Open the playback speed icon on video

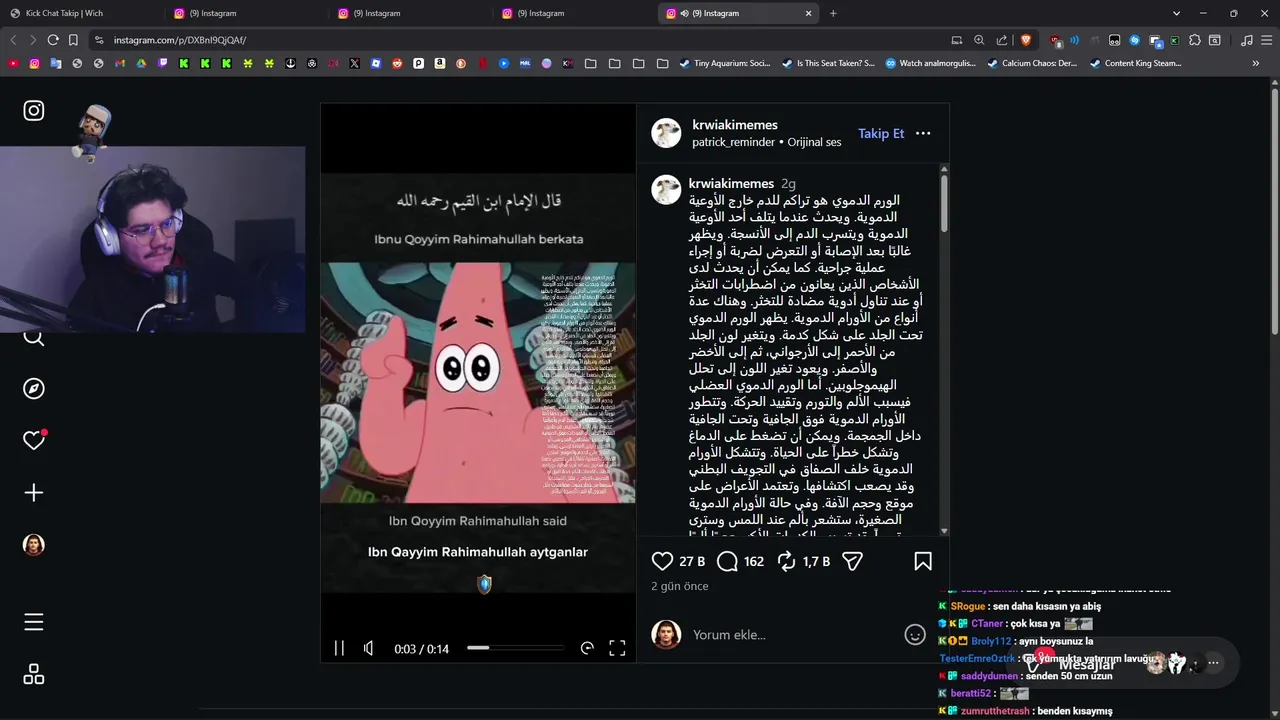tap(587, 648)
